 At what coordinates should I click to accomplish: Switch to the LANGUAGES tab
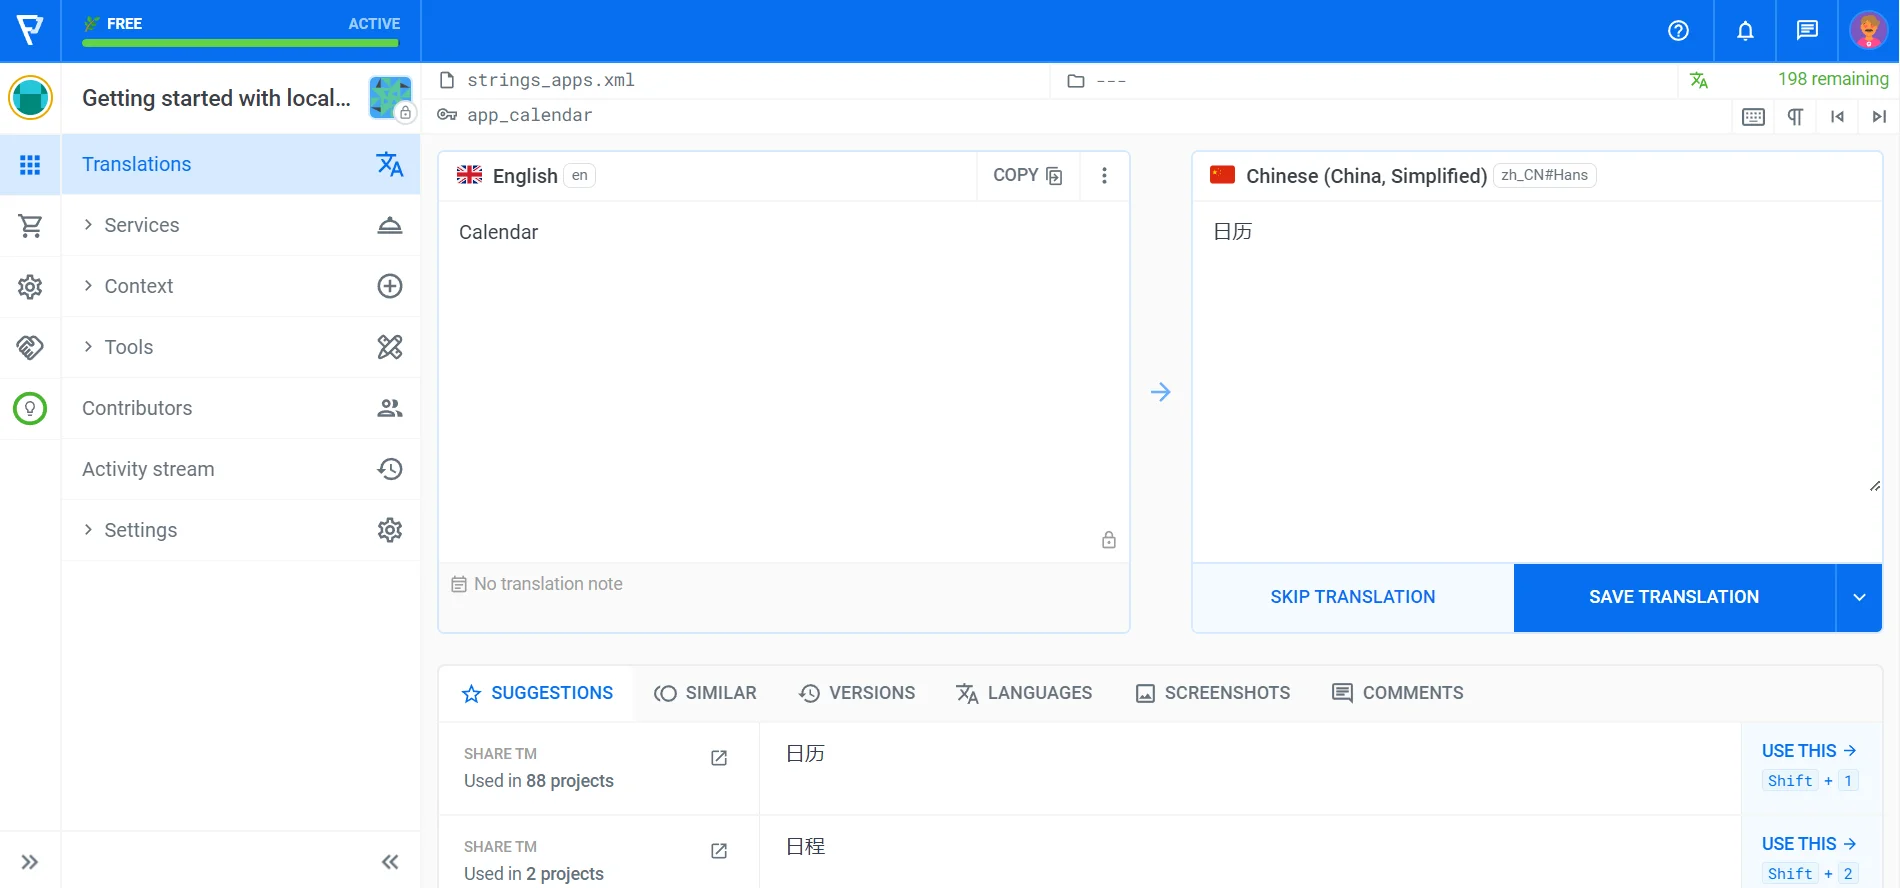point(1024,693)
